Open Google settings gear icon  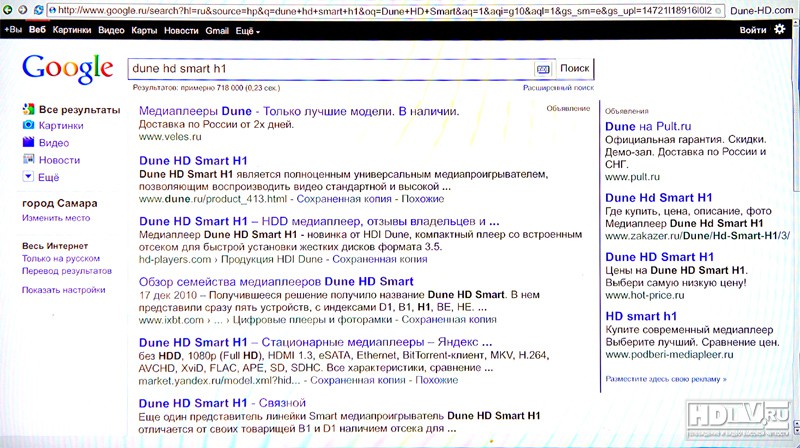tap(780, 29)
